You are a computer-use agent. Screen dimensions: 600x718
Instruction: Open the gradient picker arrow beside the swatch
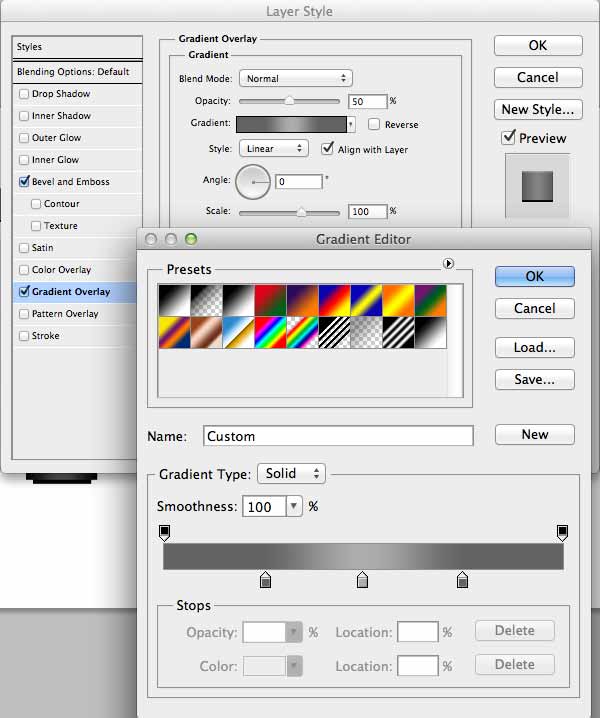[x=351, y=124]
